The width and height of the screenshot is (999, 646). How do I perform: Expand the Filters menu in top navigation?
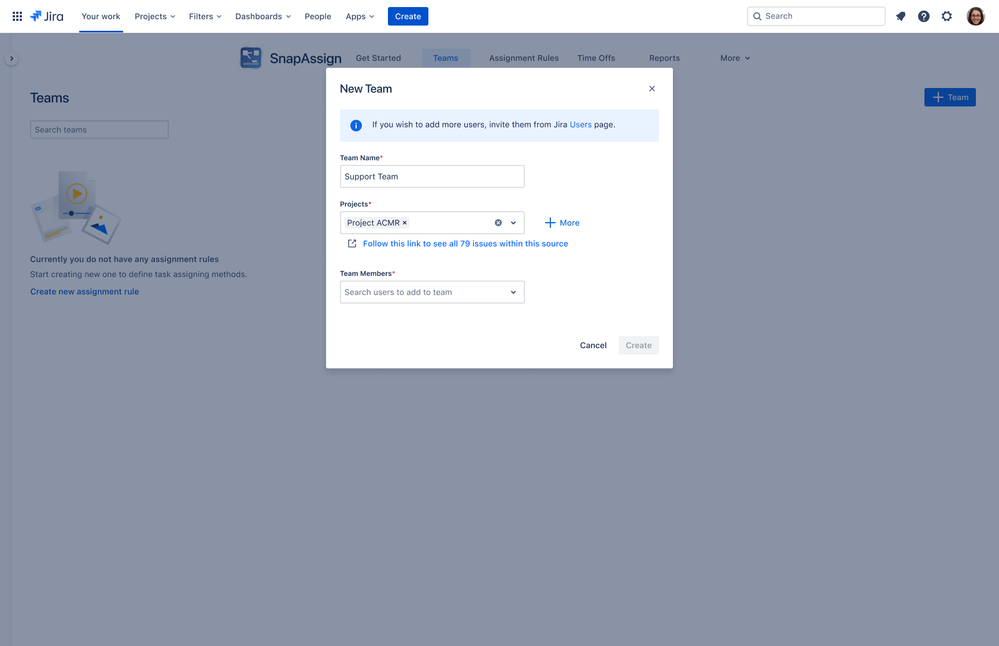click(205, 16)
